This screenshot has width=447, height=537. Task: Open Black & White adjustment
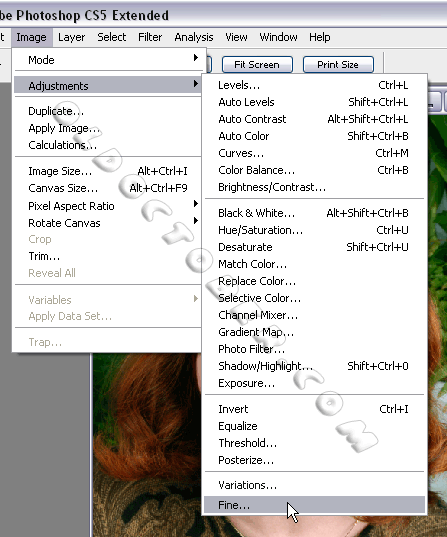click(x=314, y=213)
